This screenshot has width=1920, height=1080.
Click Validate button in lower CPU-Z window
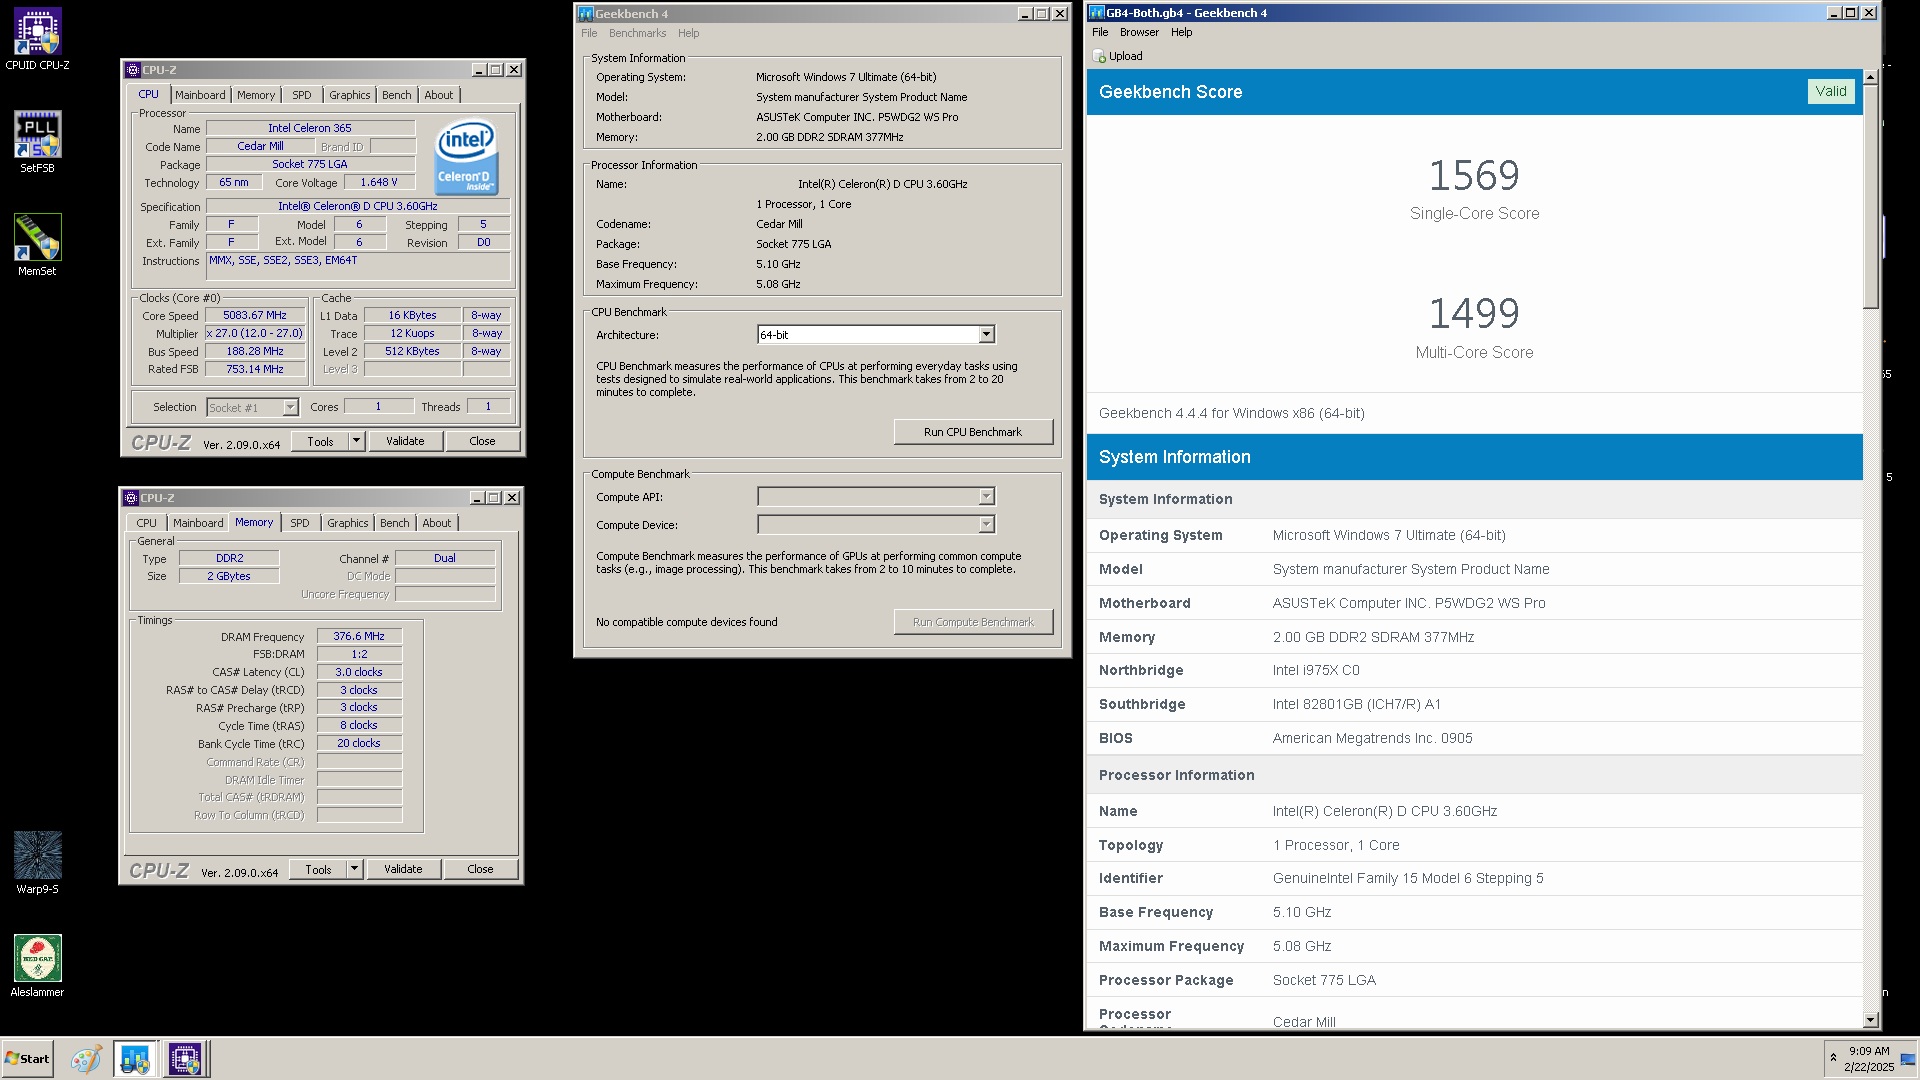click(403, 869)
